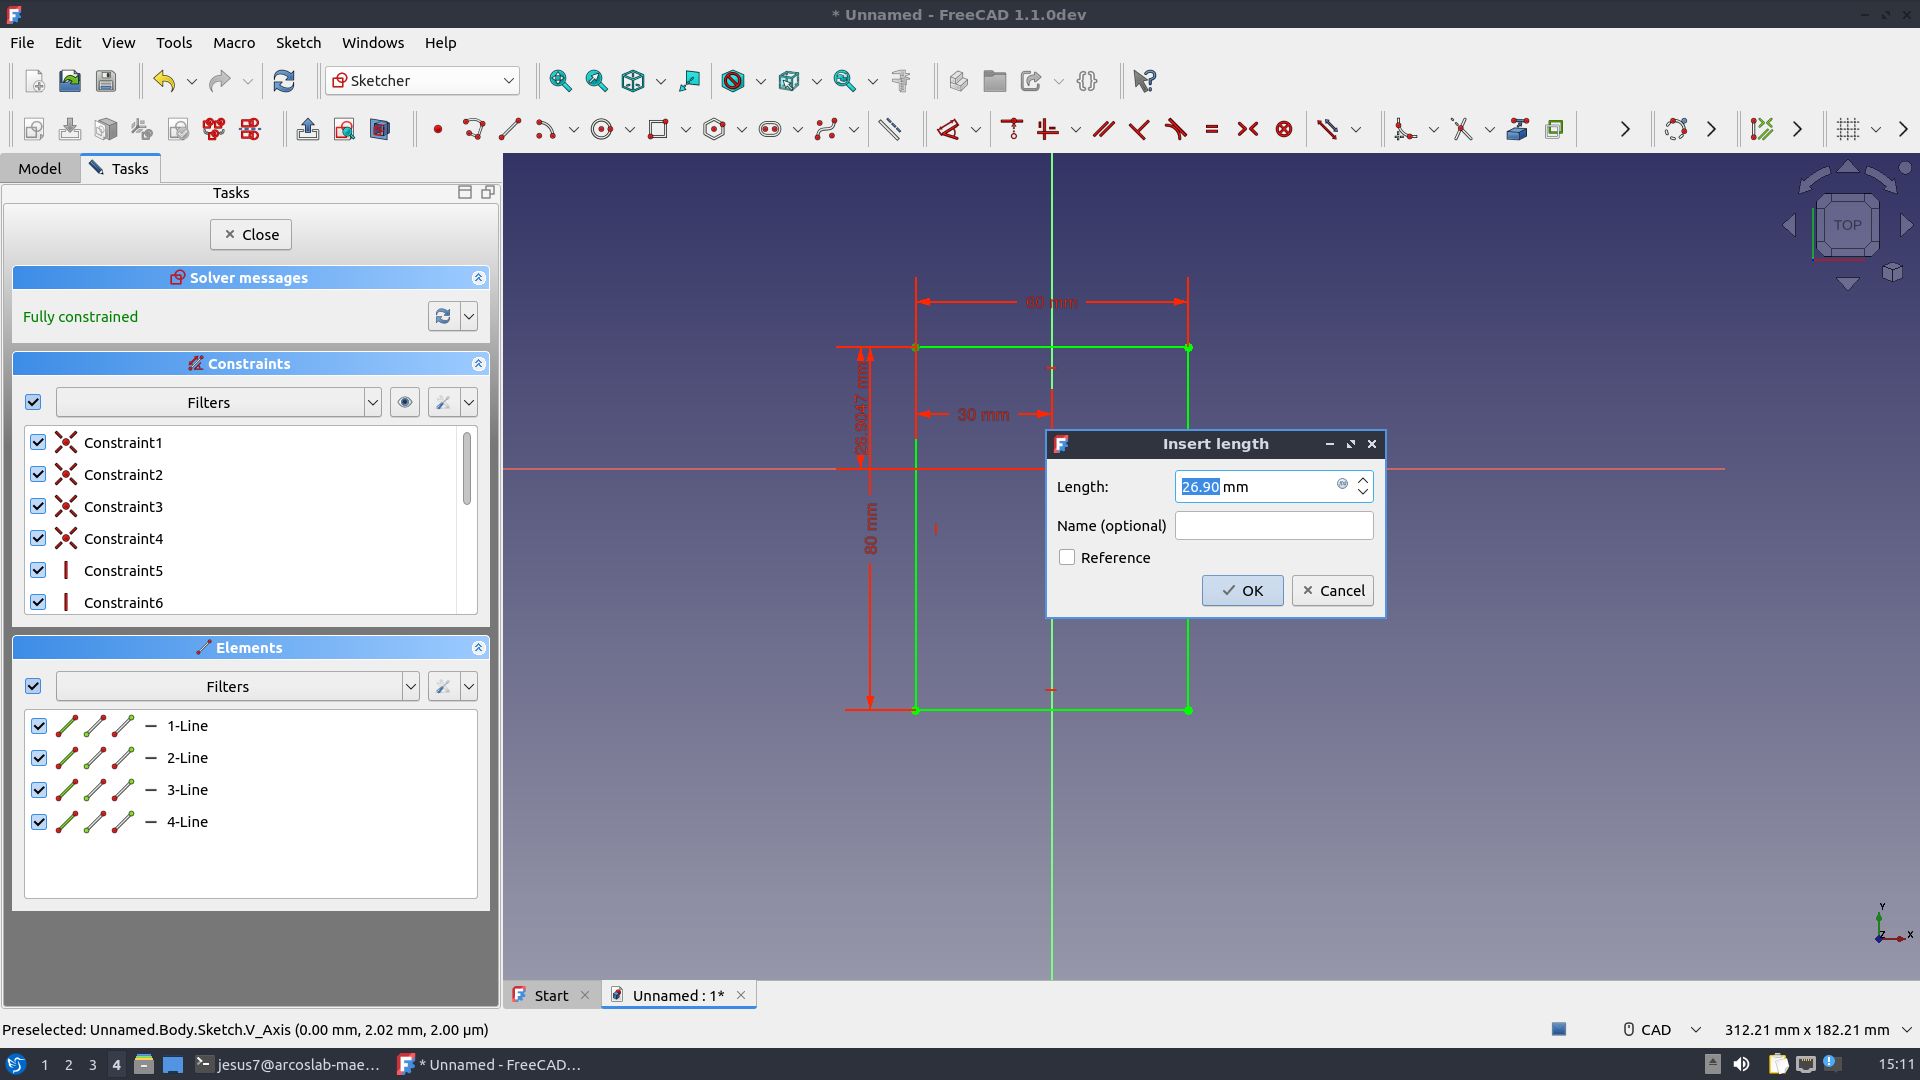Uncheck Constraint3 checkbox
This screenshot has width=1920, height=1080.
pos(38,506)
